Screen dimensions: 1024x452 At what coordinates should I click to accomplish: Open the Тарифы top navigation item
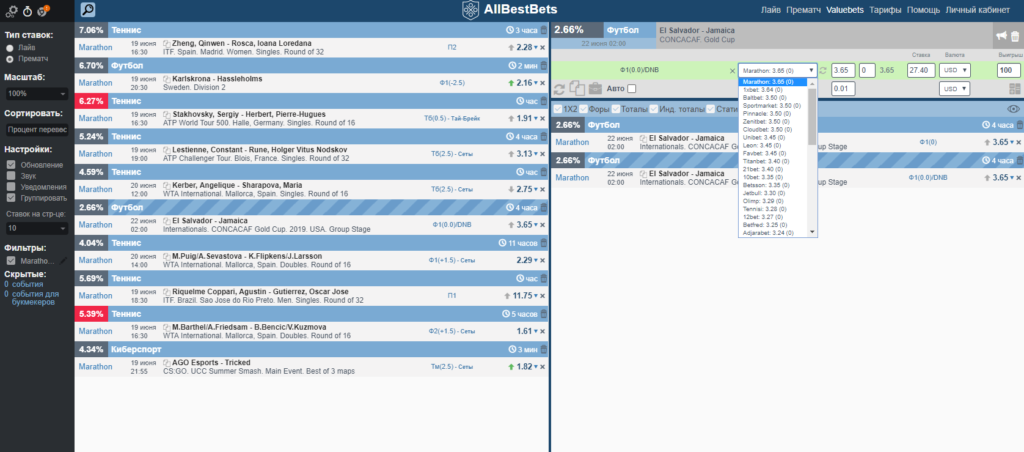[886, 10]
